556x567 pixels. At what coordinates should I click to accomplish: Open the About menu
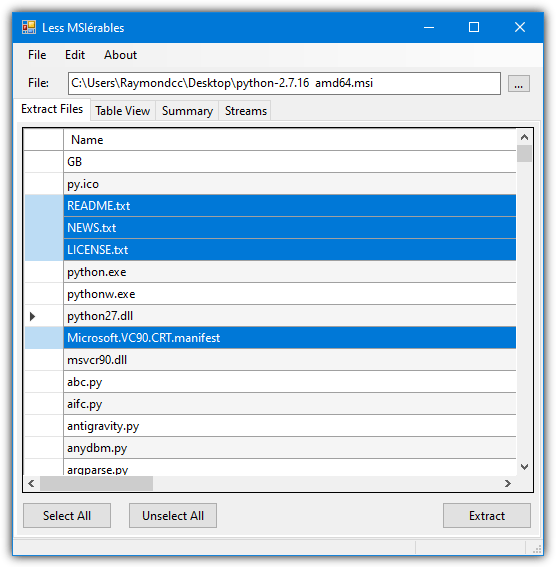click(x=120, y=55)
